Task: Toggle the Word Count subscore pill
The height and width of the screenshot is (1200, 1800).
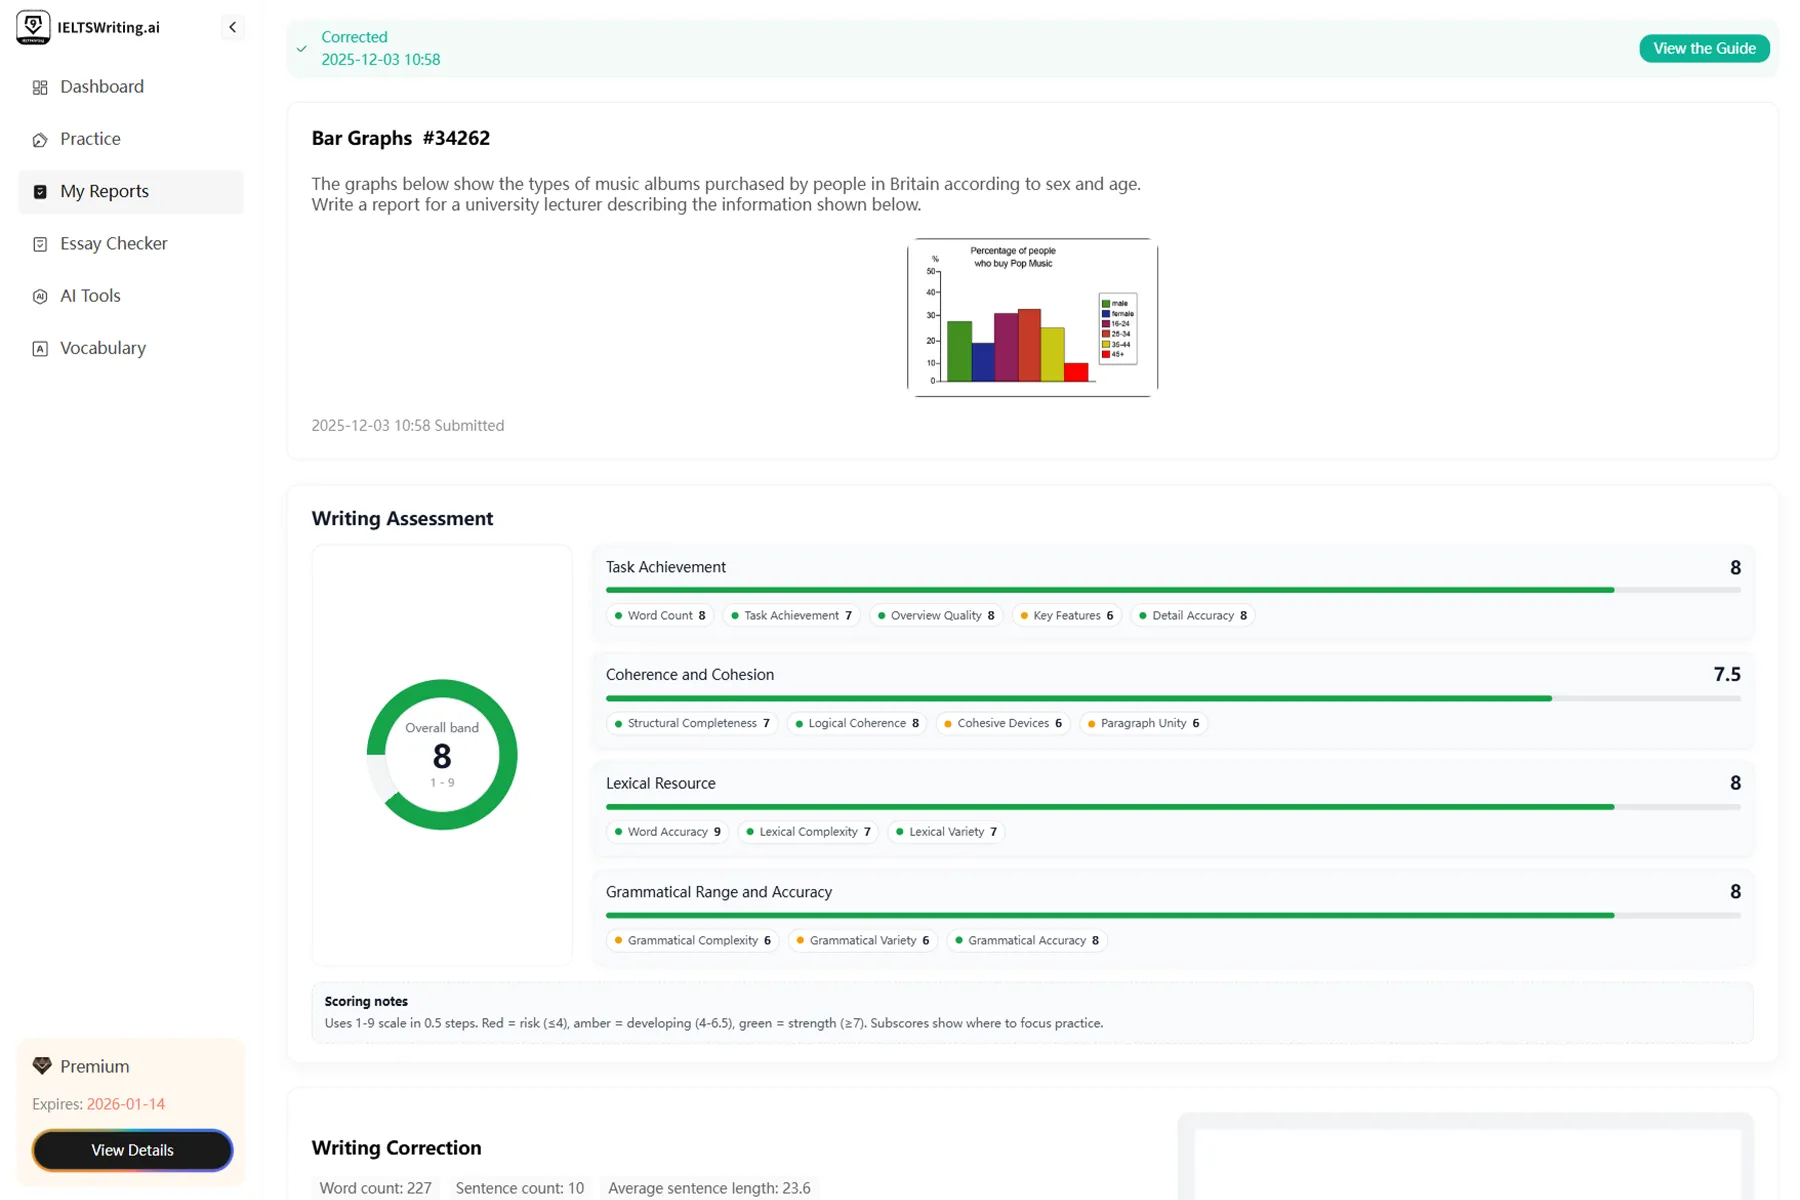Action: (659, 615)
